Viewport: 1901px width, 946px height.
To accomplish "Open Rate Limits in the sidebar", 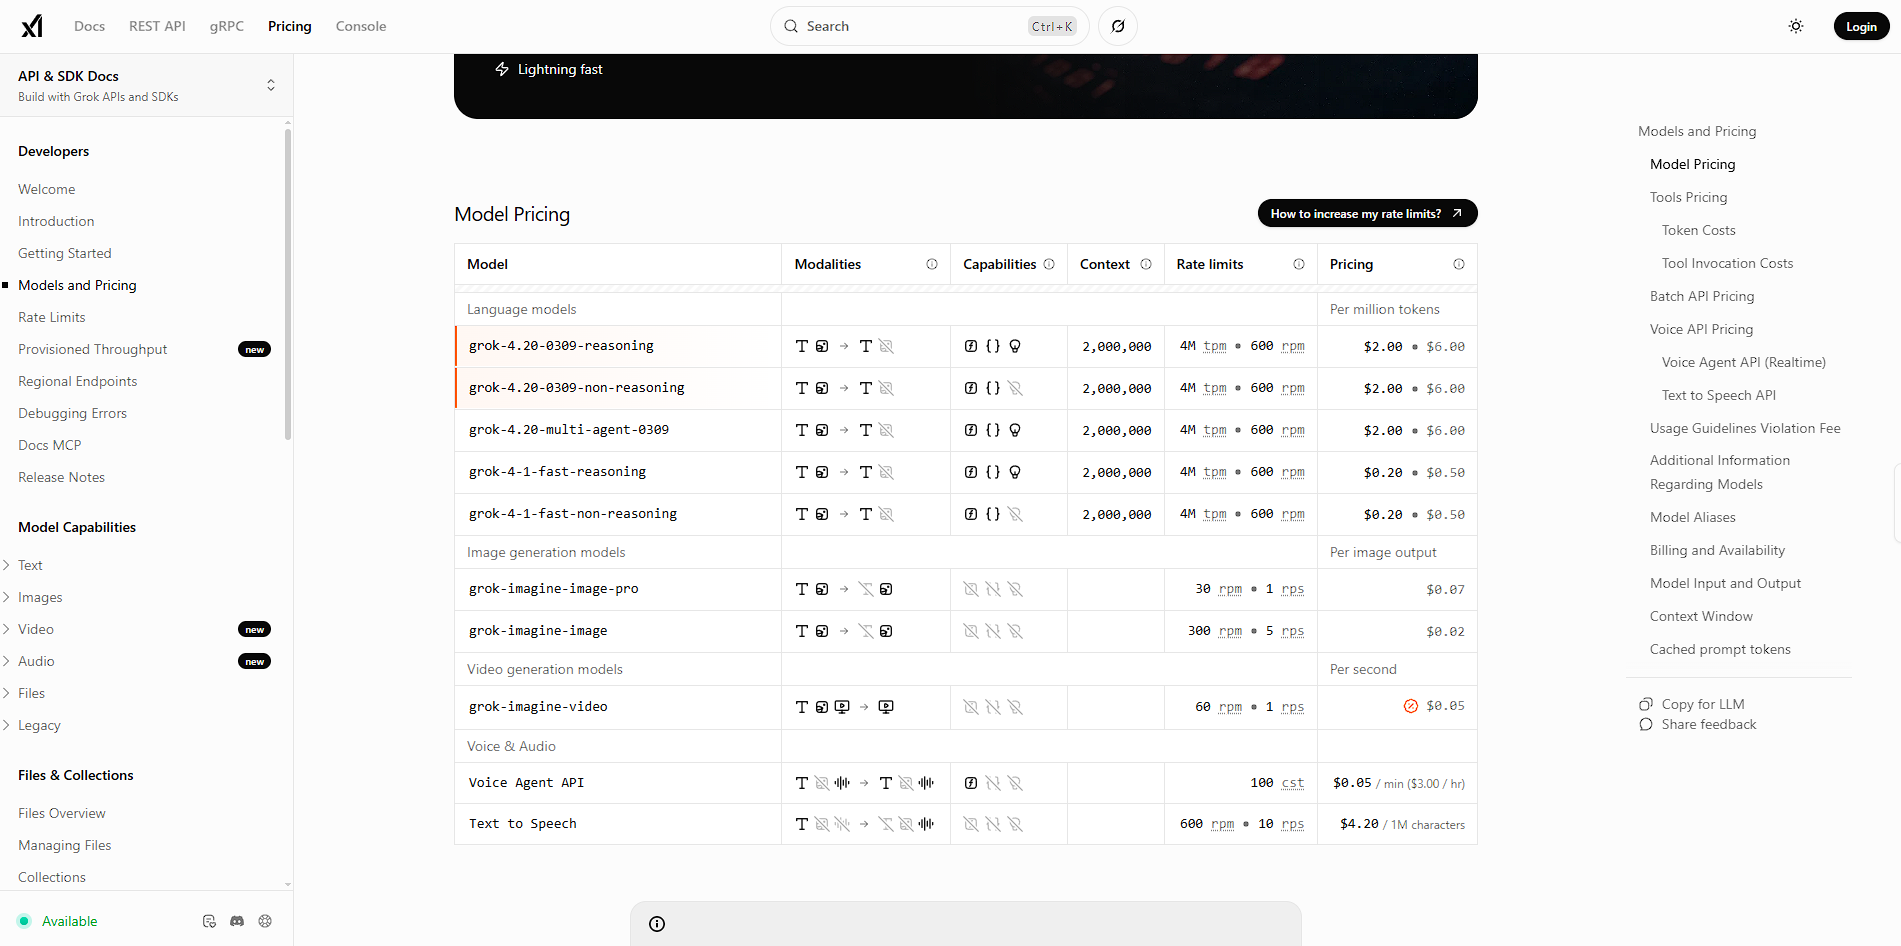I will tap(52, 317).
